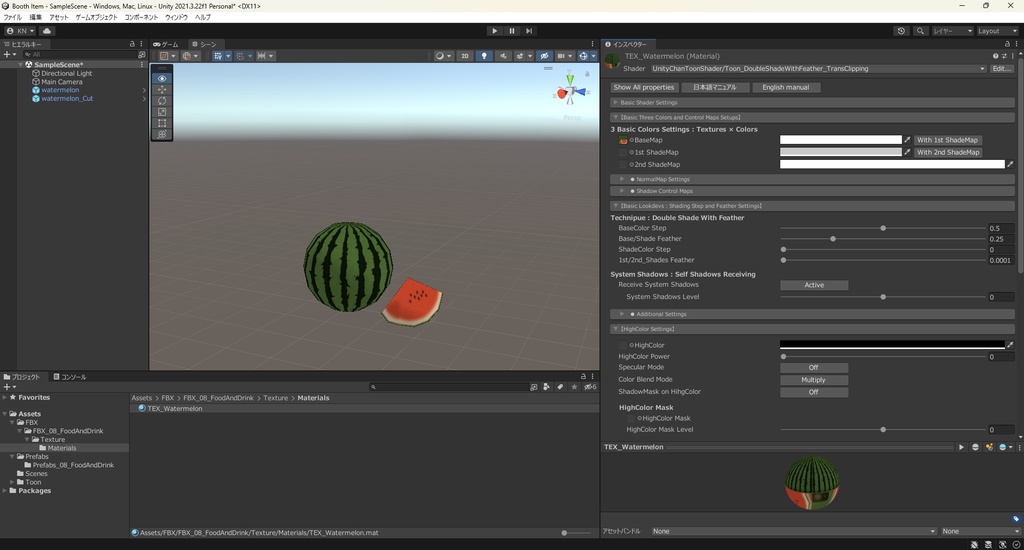The width and height of the screenshot is (1024, 550).
Task: Select the Move tool in scene toolbar
Action: tap(162, 89)
